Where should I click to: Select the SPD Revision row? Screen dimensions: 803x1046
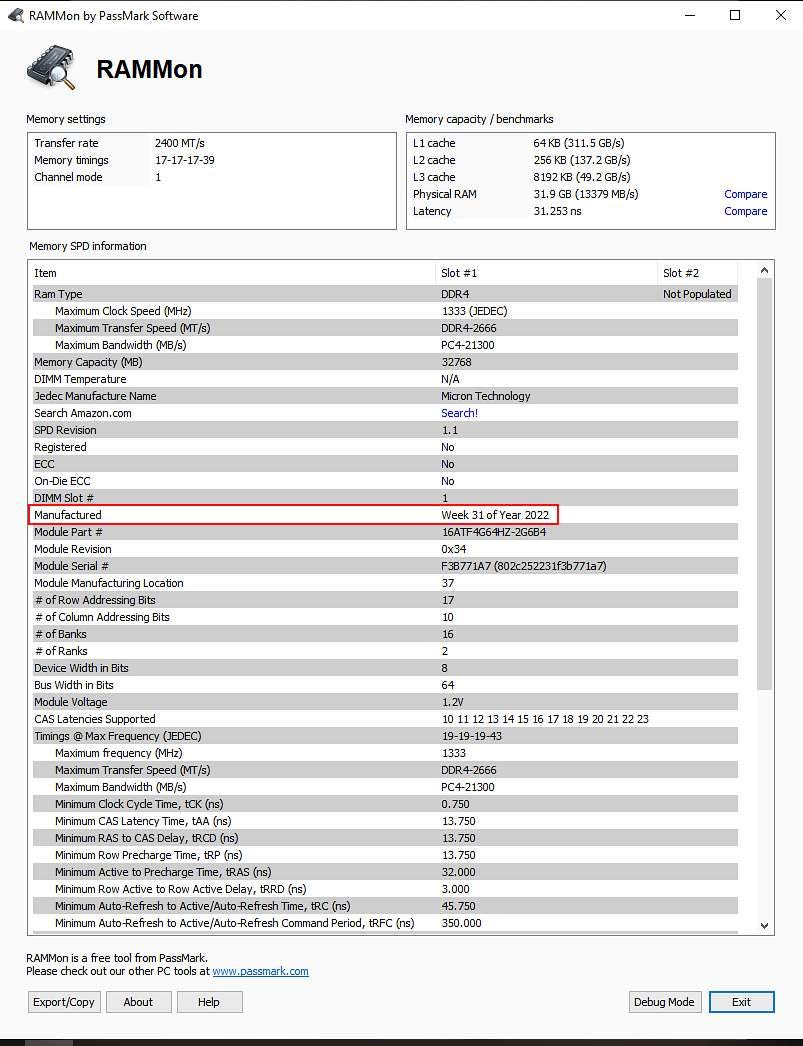385,430
